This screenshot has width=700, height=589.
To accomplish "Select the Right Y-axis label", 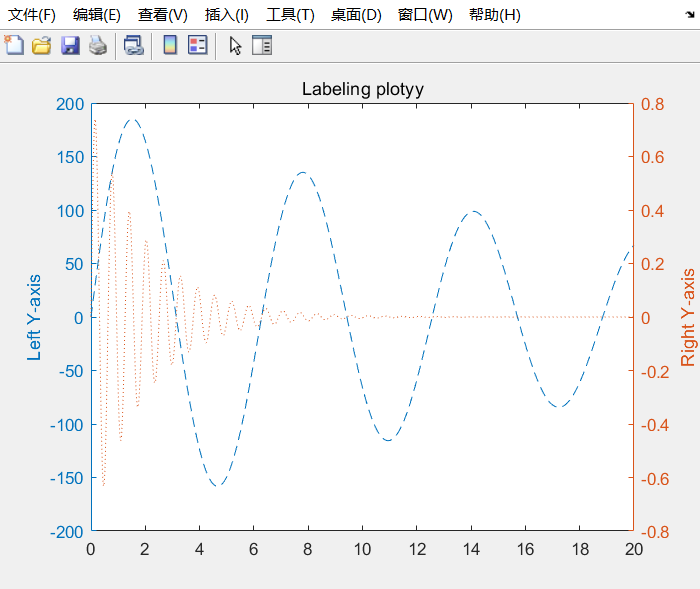I will click(x=688, y=317).
